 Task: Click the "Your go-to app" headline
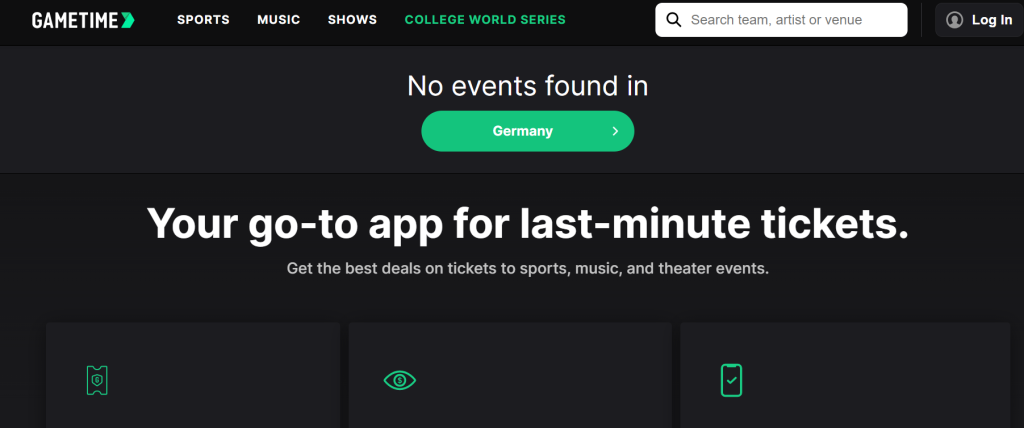(527, 223)
